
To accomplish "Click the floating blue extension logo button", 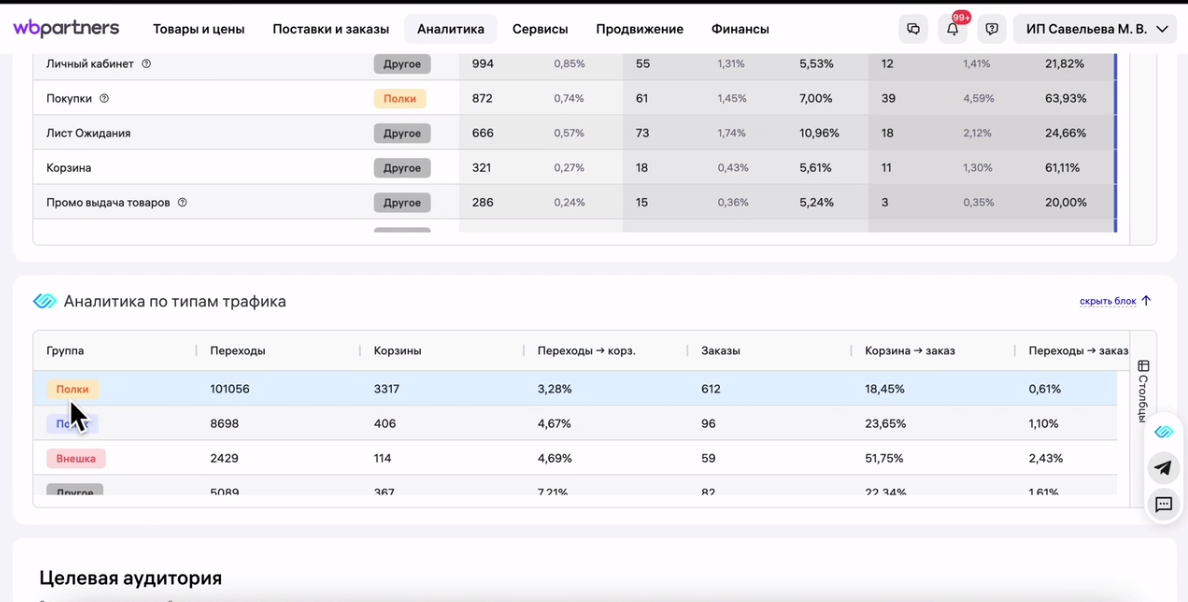I will (x=1164, y=432).
